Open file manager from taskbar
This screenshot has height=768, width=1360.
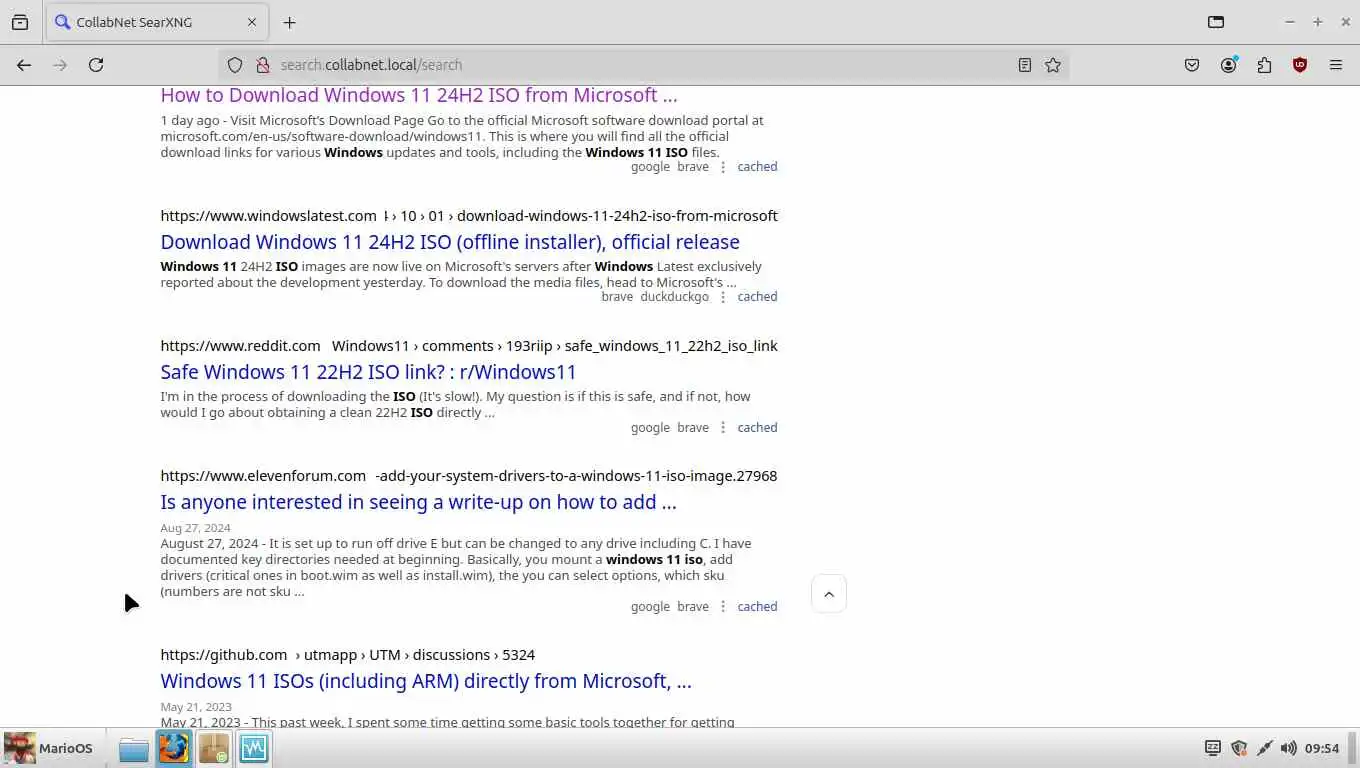click(x=133, y=748)
